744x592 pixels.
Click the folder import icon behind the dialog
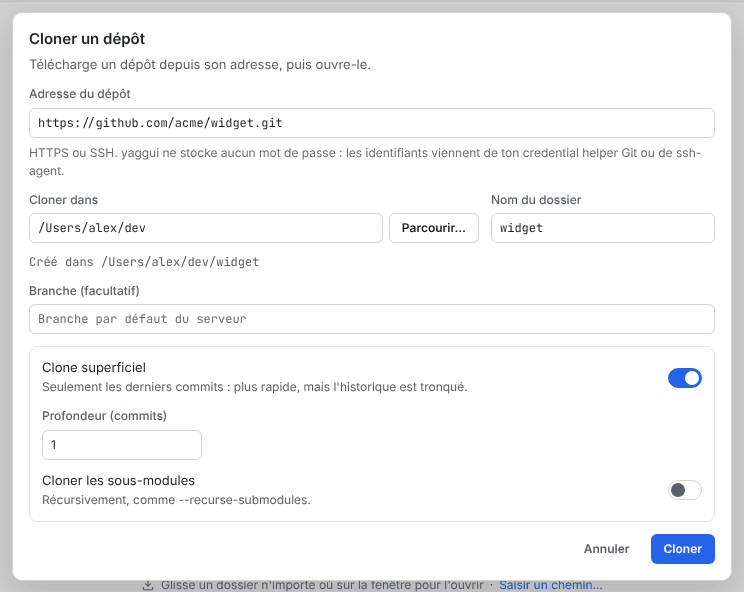point(148,586)
